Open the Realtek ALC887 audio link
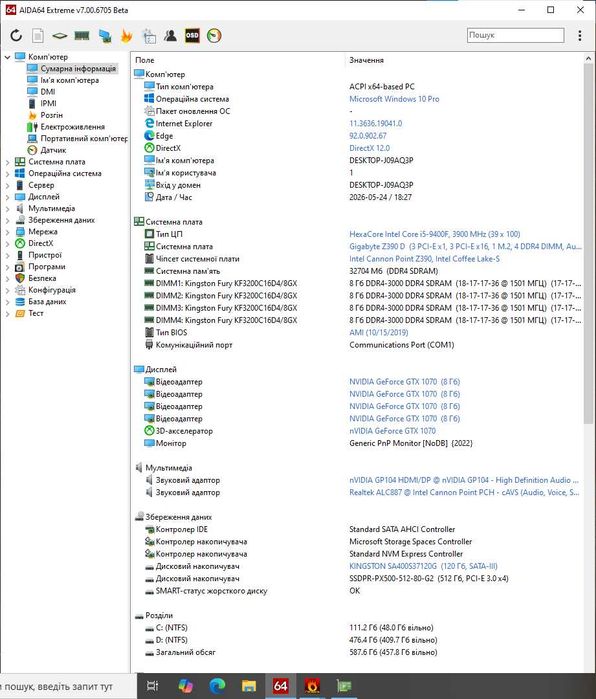Screen dimensions: 596x699 (x=464, y=493)
